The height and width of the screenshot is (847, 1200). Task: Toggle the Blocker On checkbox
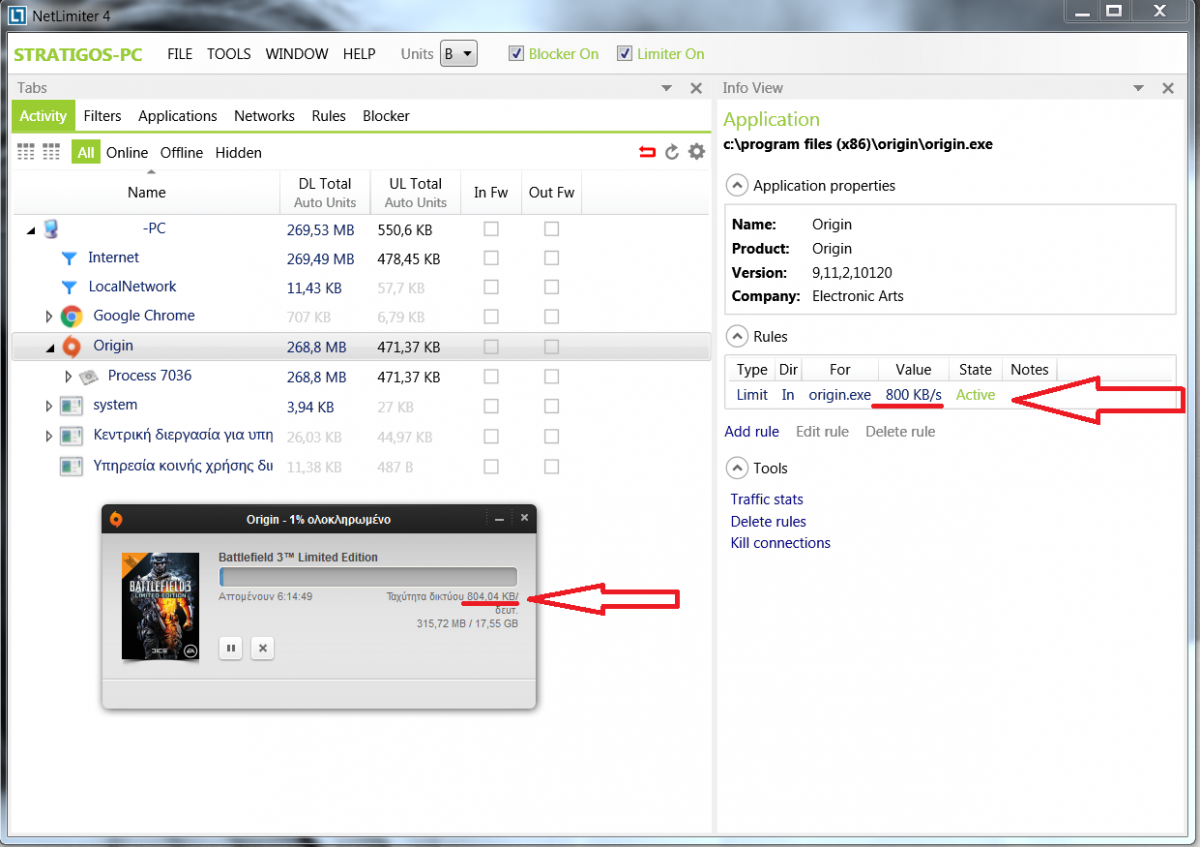(x=516, y=54)
